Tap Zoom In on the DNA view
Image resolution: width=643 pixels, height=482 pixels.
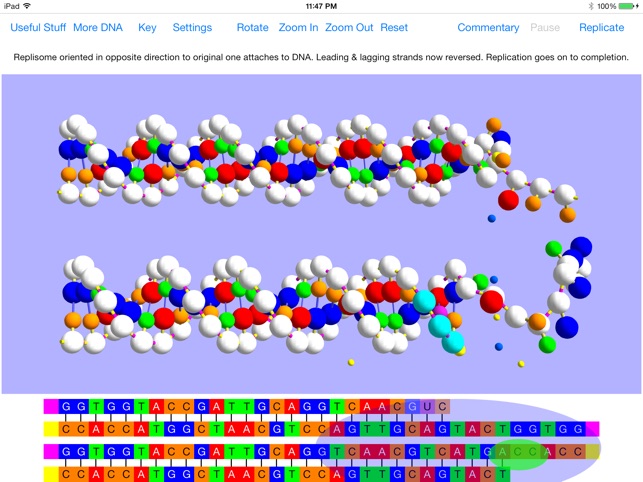pos(299,27)
